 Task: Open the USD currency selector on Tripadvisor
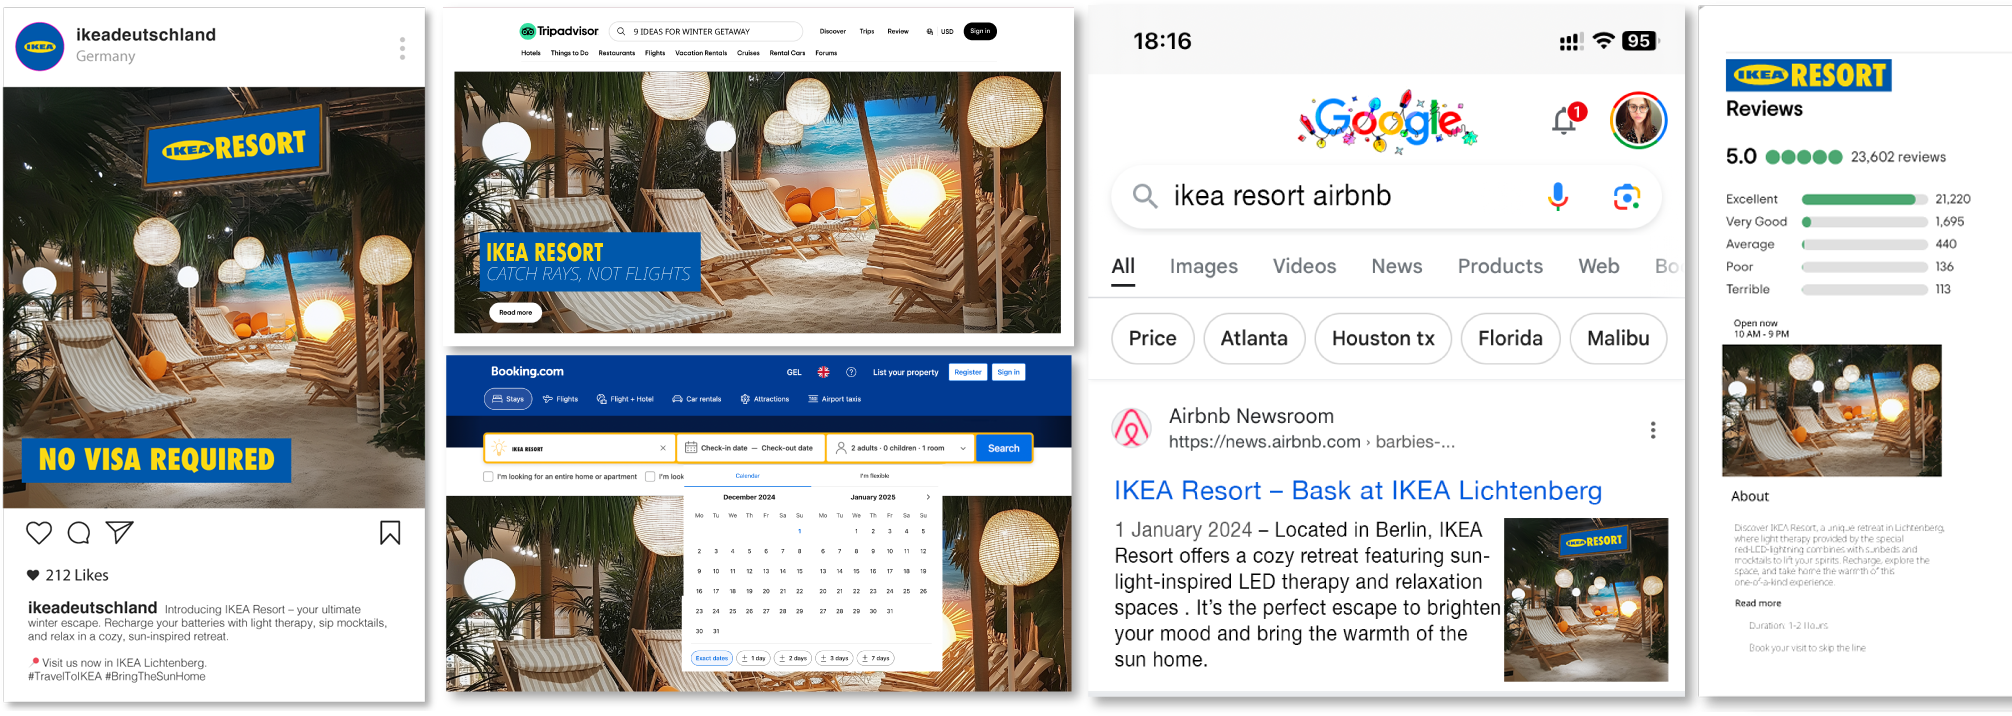pyautogui.click(x=947, y=31)
